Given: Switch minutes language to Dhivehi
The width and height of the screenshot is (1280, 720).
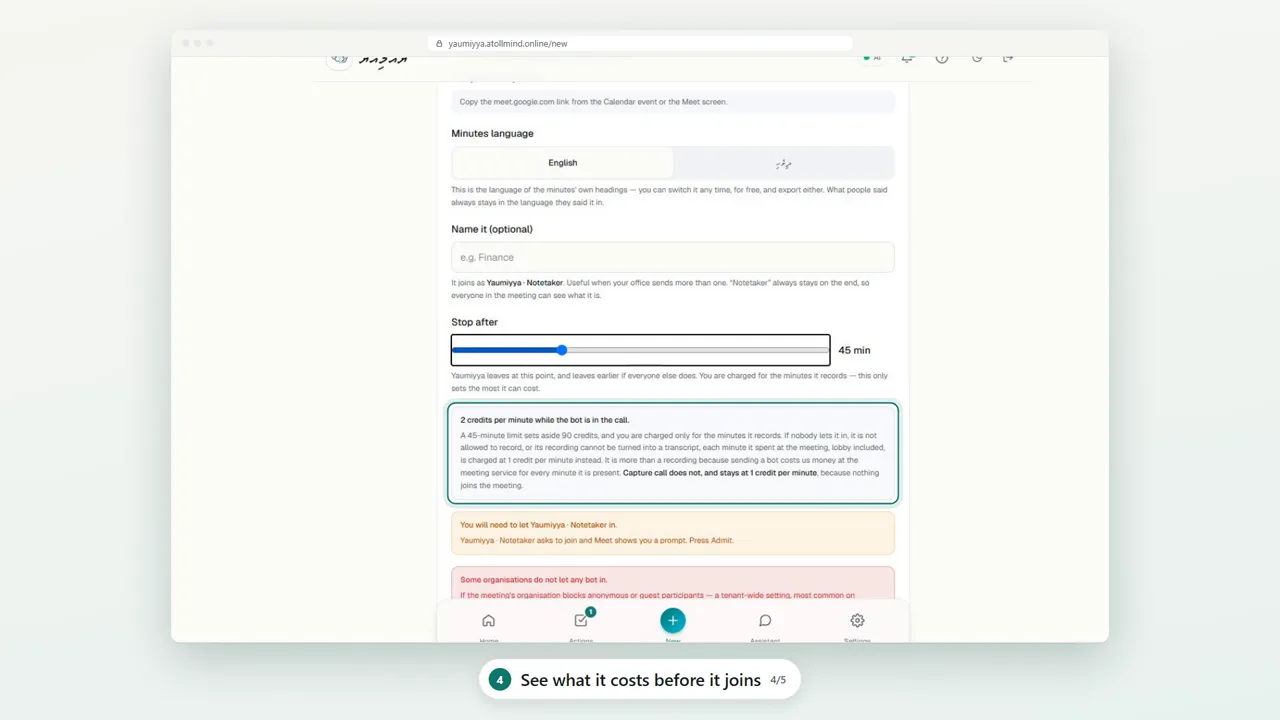Looking at the screenshot, I should [784, 163].
